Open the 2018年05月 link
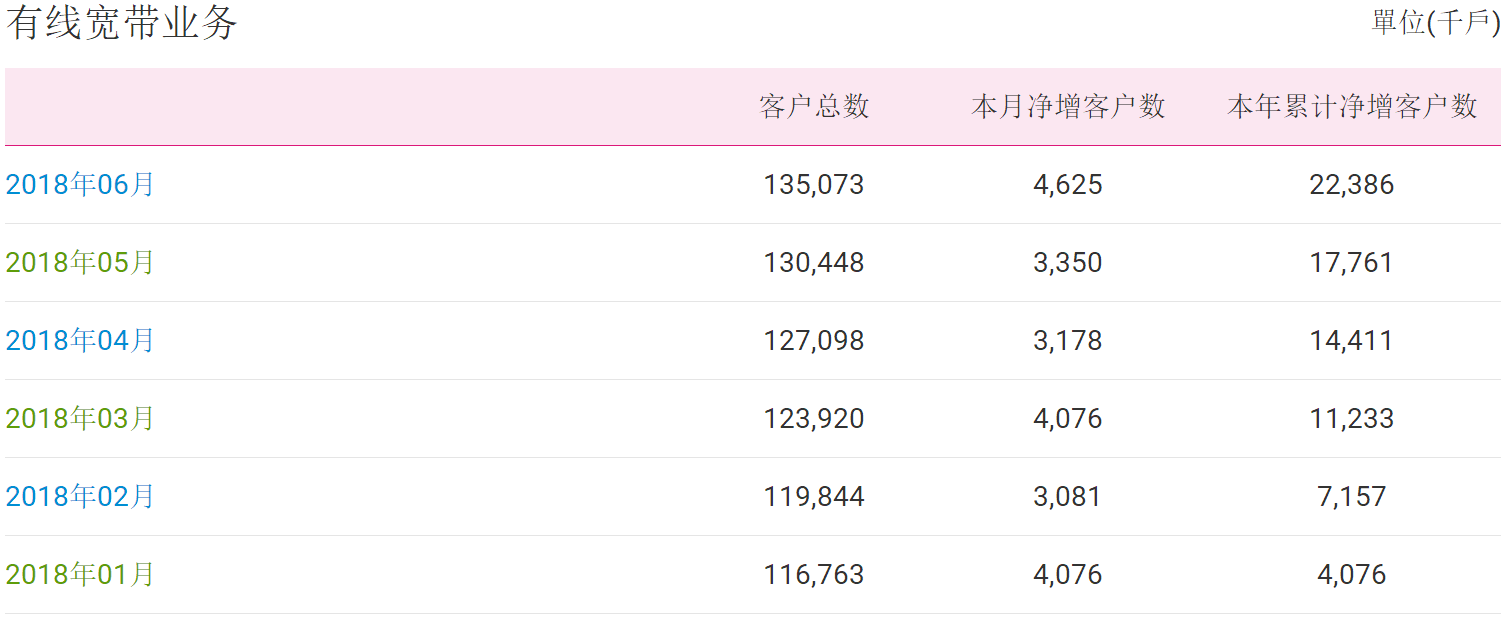Screen dimensions: 1505x619 coord(80,263)
